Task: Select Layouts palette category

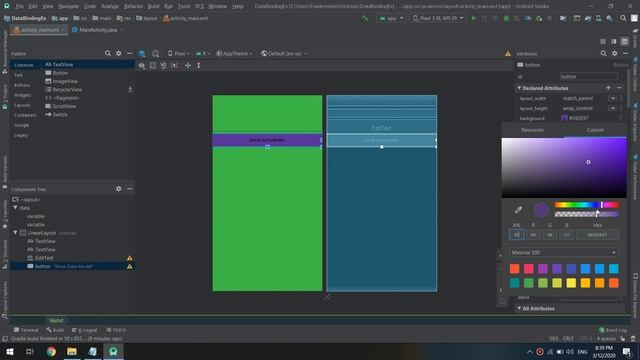Action: [22, 105]
